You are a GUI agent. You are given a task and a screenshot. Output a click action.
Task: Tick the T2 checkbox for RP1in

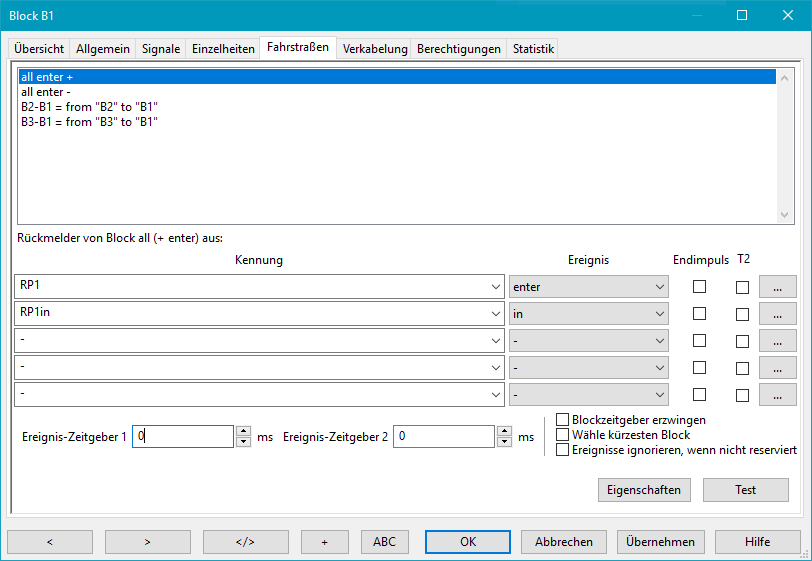(x=742, y=314)
